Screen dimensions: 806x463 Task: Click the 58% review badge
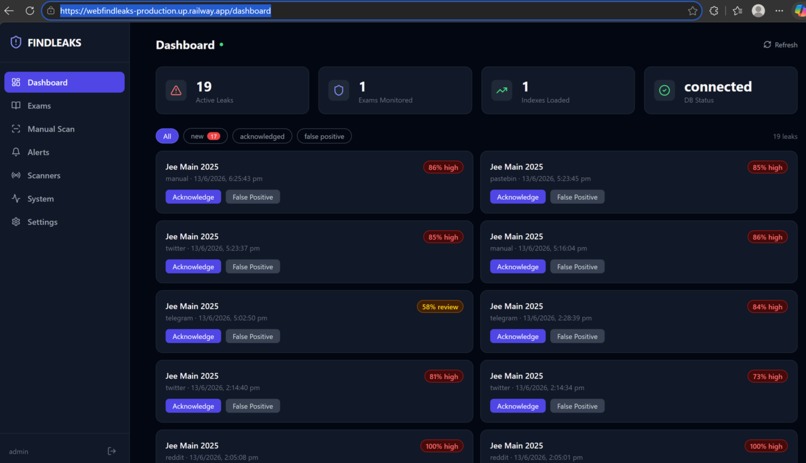coord(440,307)
